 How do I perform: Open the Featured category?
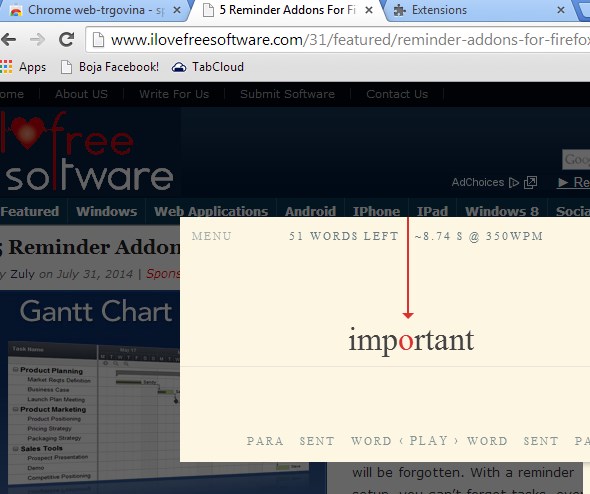30,211
